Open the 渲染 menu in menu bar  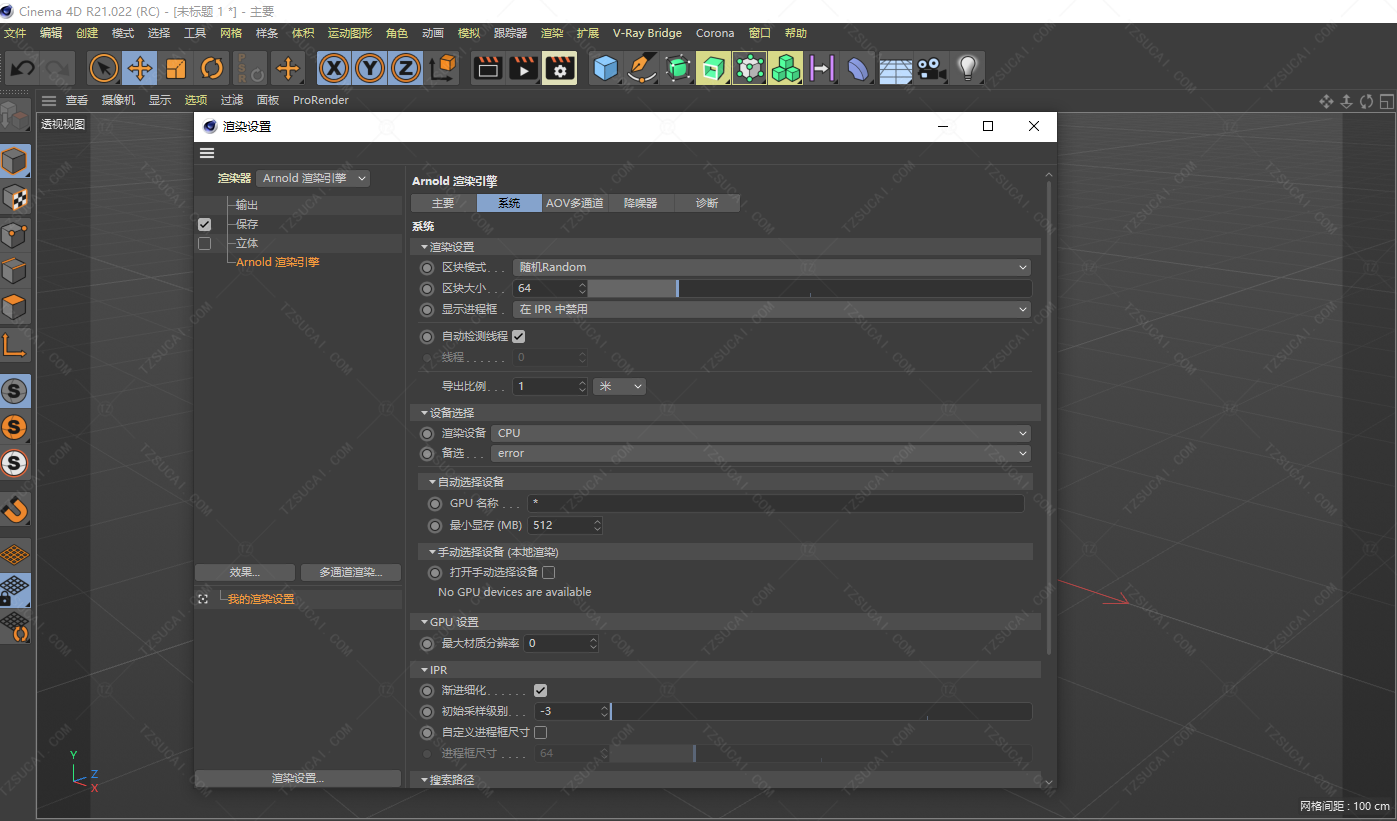(x=552, y=33)
